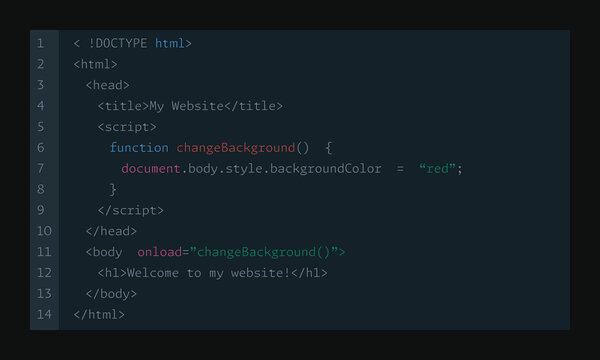The image size is (600, 360).
Task: Click line number 1 in the gutter
Action: [41, 43]
